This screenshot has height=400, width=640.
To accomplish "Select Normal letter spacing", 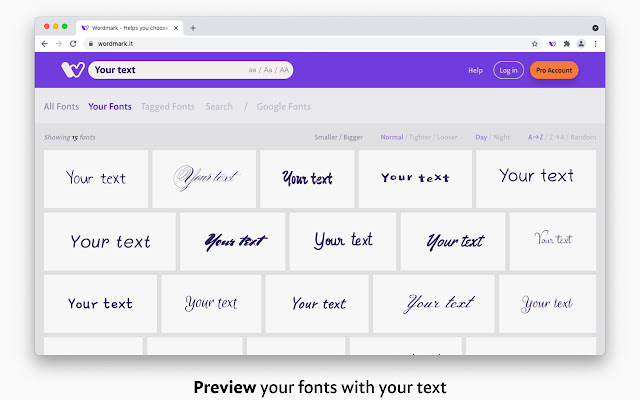I will pos(392,137).
